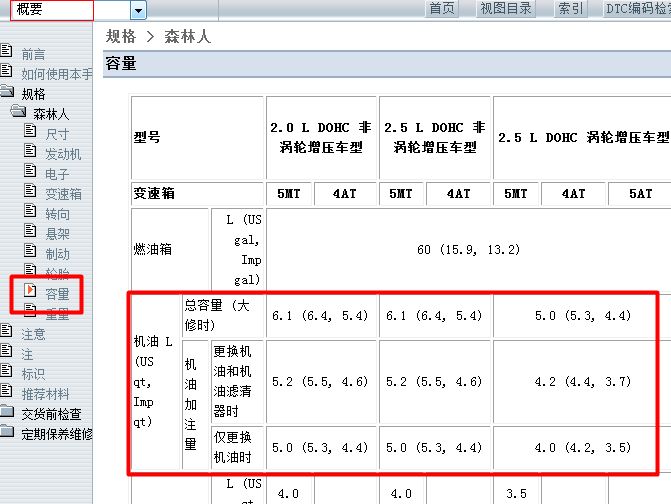Screen dimensions: 671x504
Task: Expand the 交货前检查 folder icon
Action: 7,411
